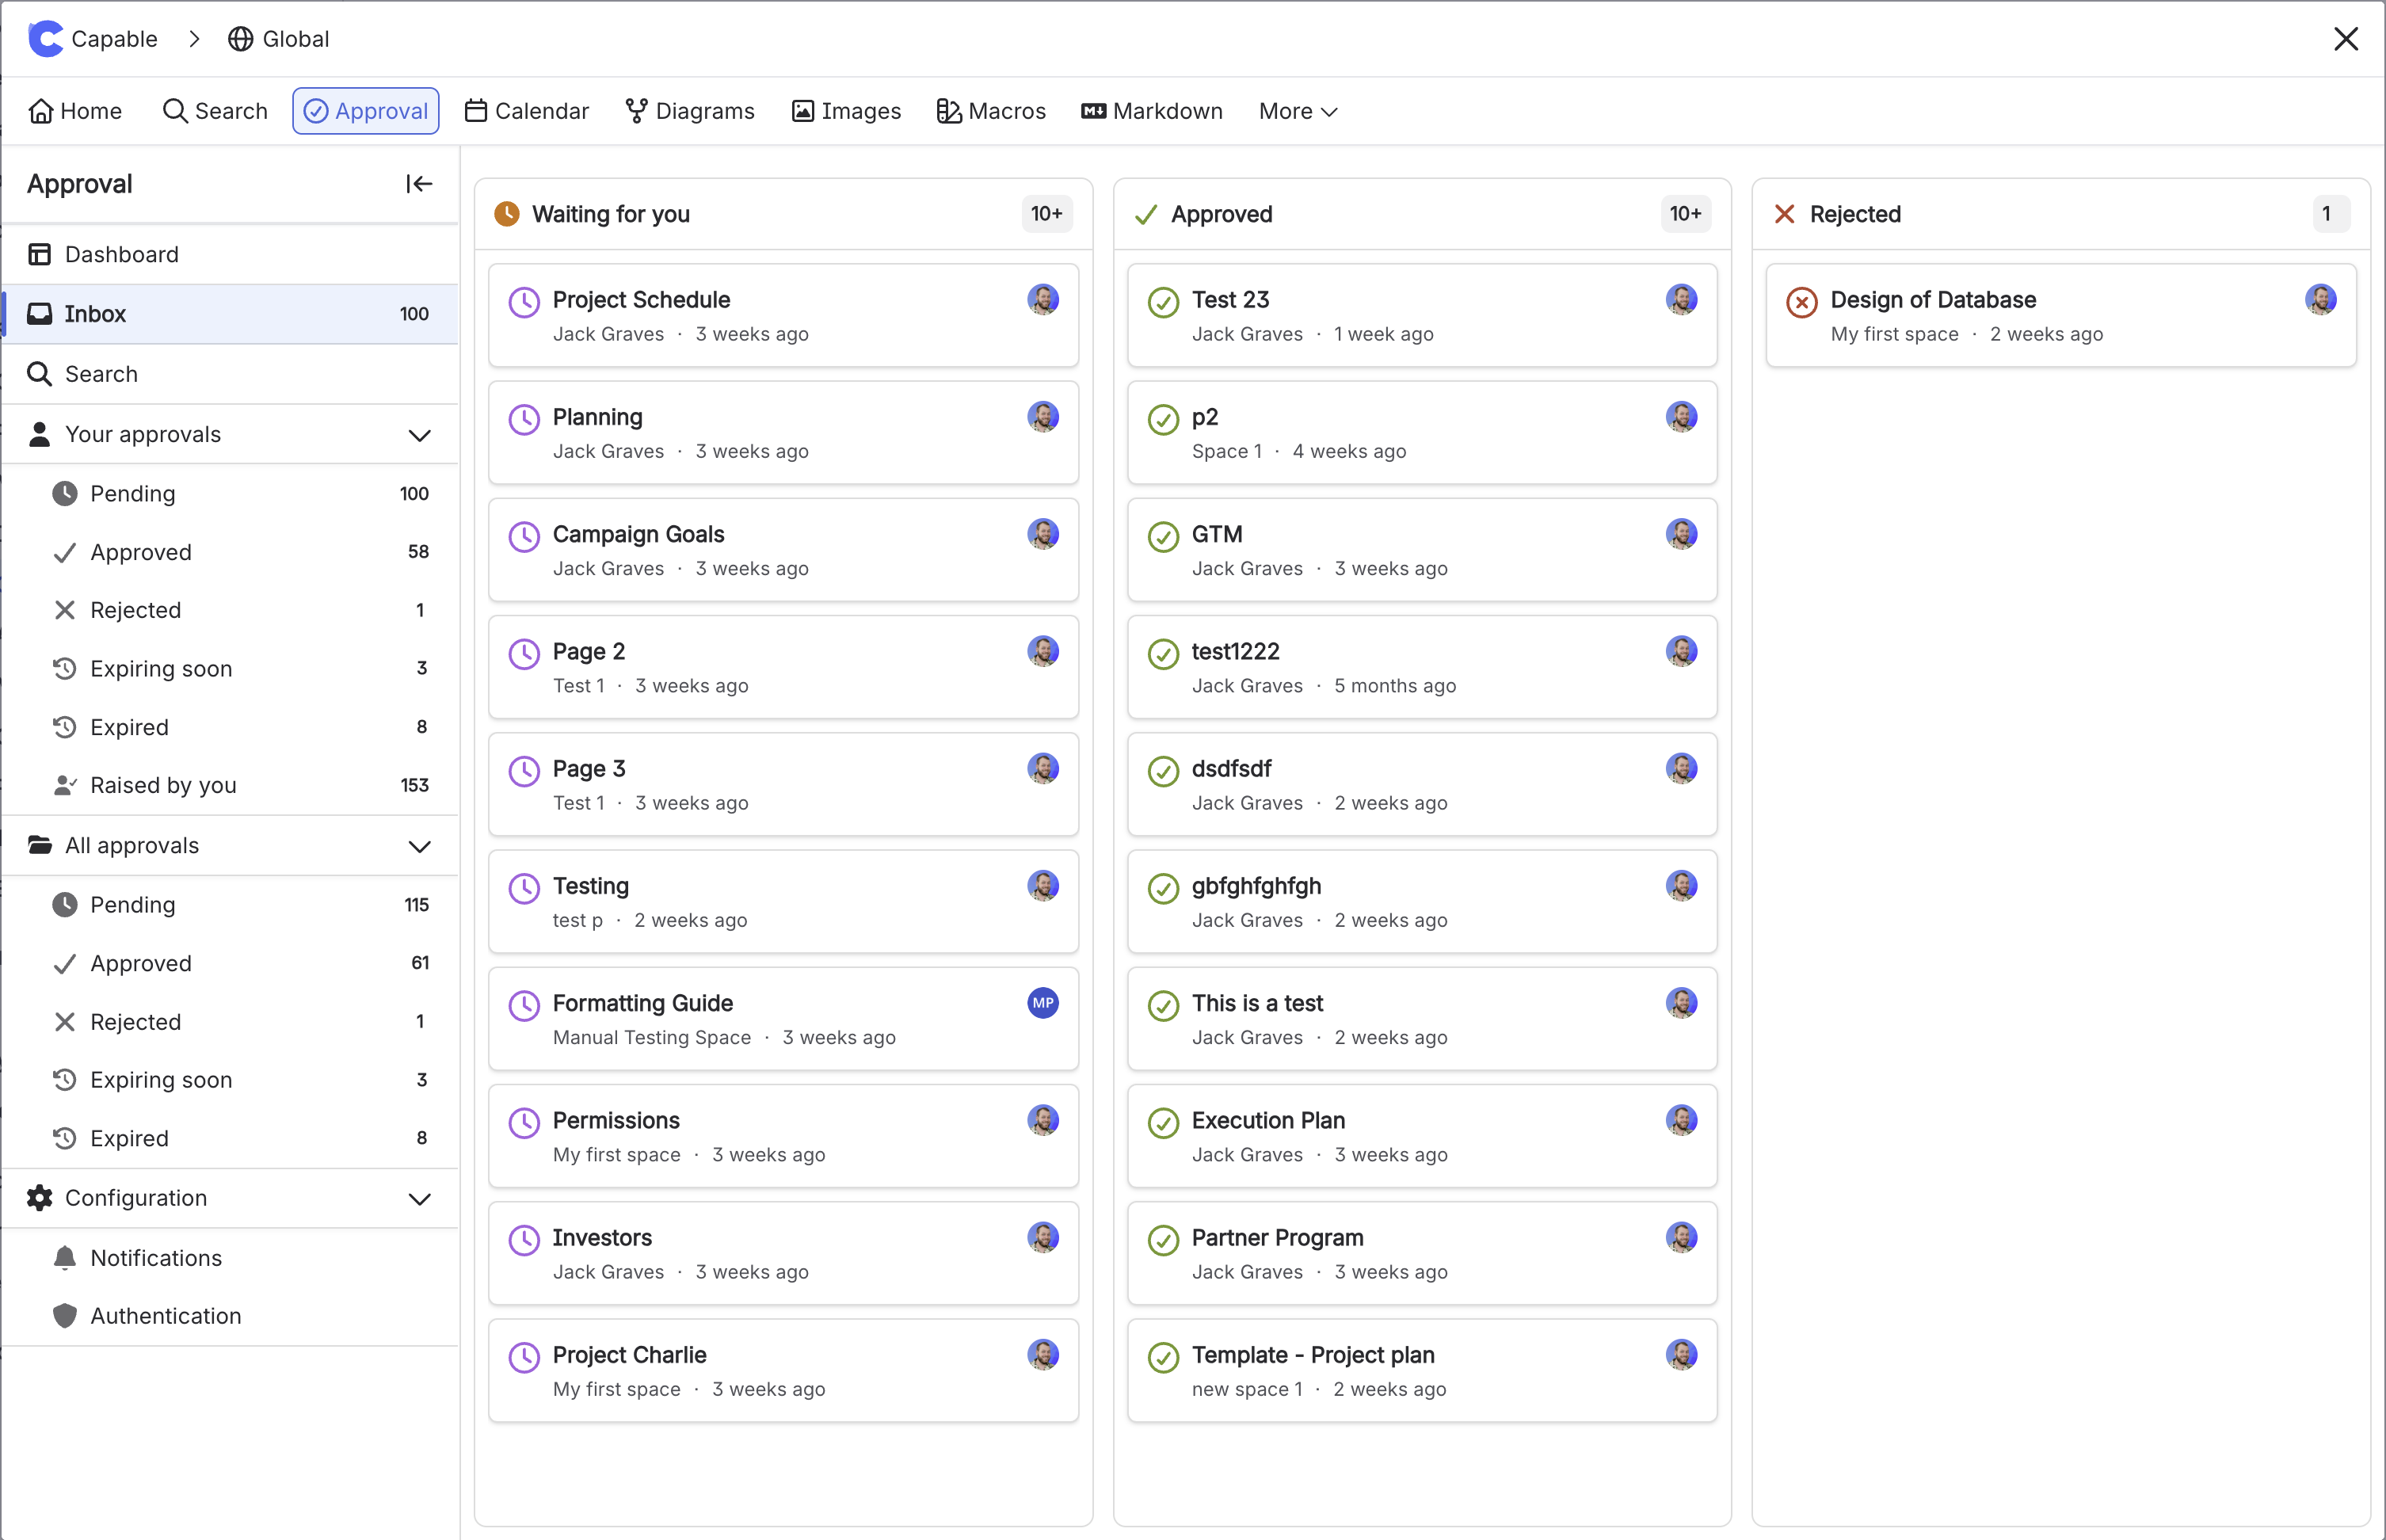Click the Capable app logo
The width and height of the screenshot is (2386, 1540).
(45, 39)
